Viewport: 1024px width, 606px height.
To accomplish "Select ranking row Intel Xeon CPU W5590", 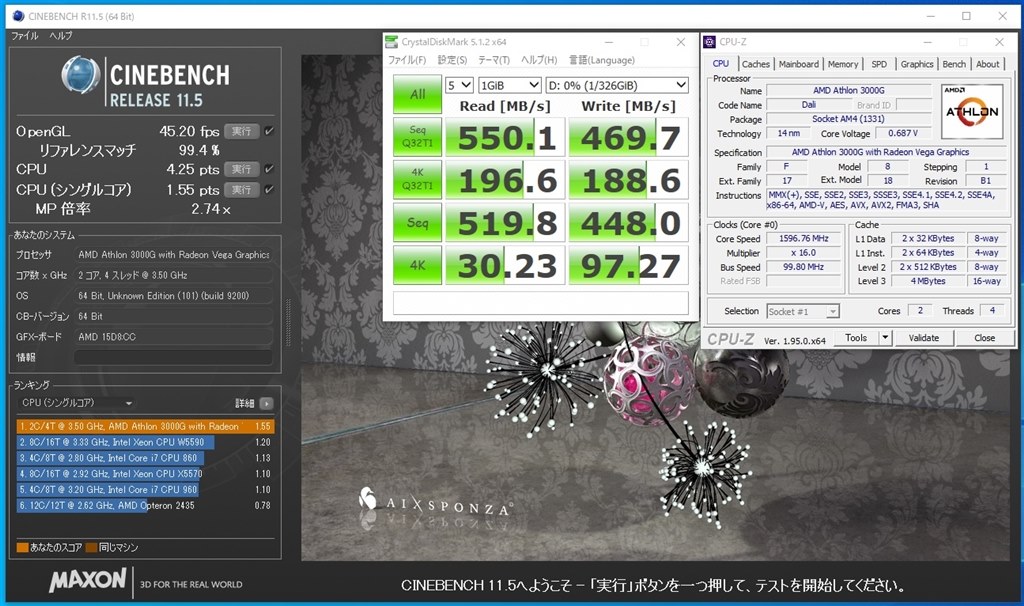I will (x=145, y=442).
